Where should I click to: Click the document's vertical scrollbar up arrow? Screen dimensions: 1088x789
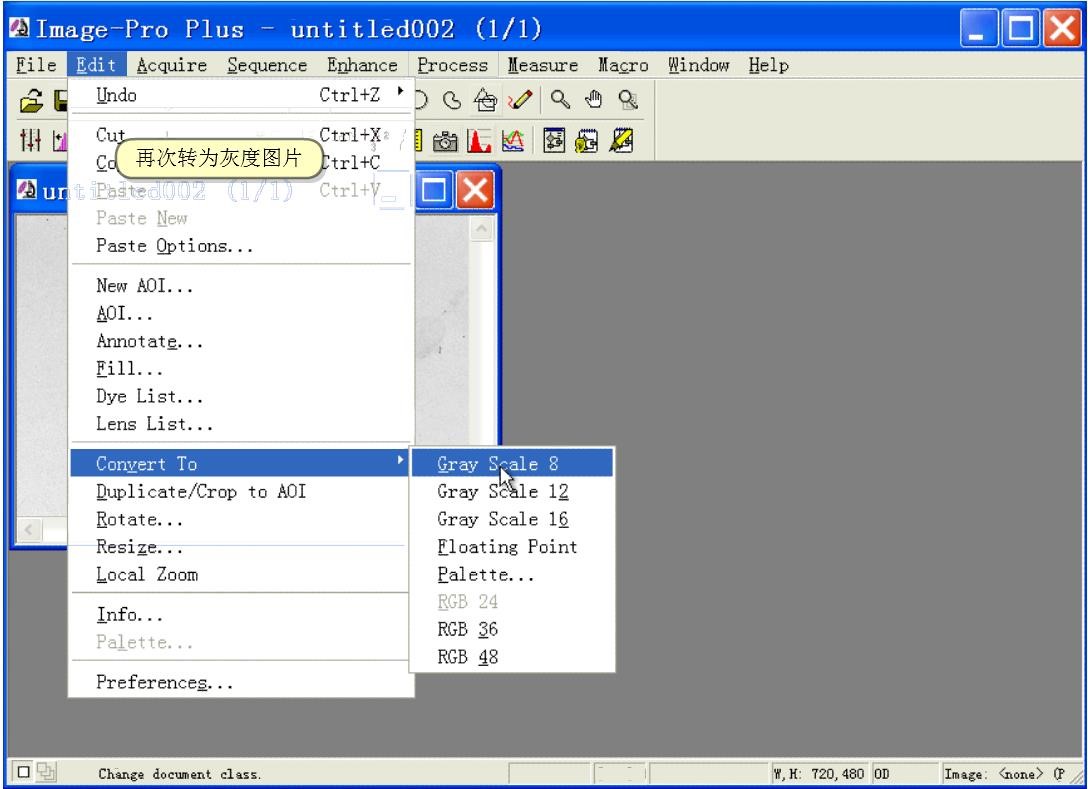[481, 228]
